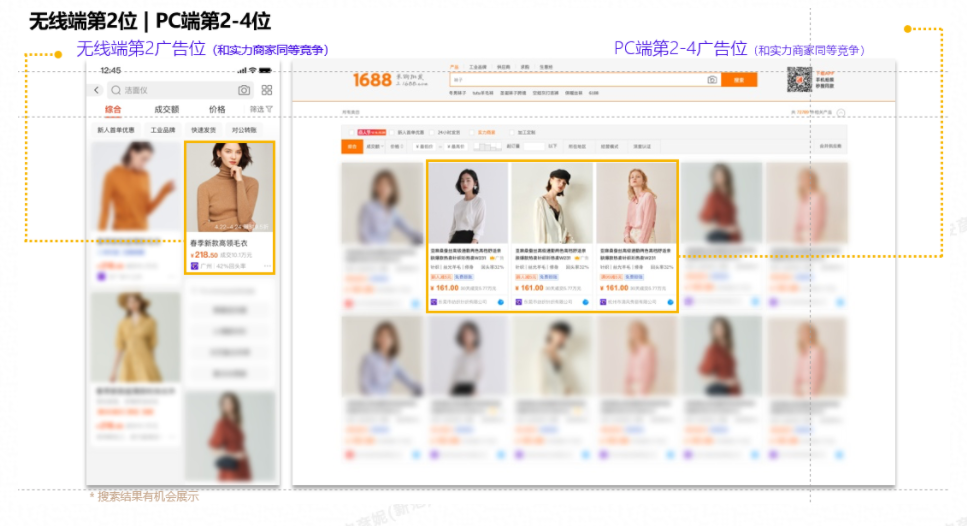The image size is (967, 526).
Task: Open the 深度认证 dropdown
Action: pyautogui.click(x=641, y=147)
